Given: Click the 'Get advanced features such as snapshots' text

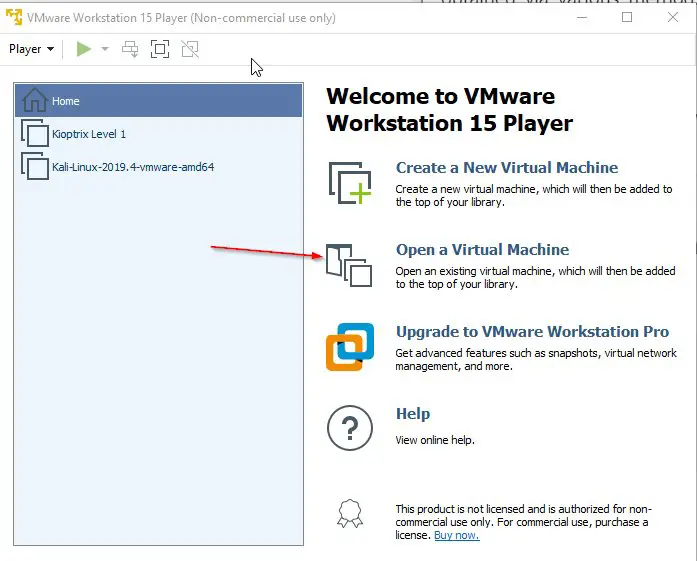Looking at the screenshot, I should click(536, 360).
